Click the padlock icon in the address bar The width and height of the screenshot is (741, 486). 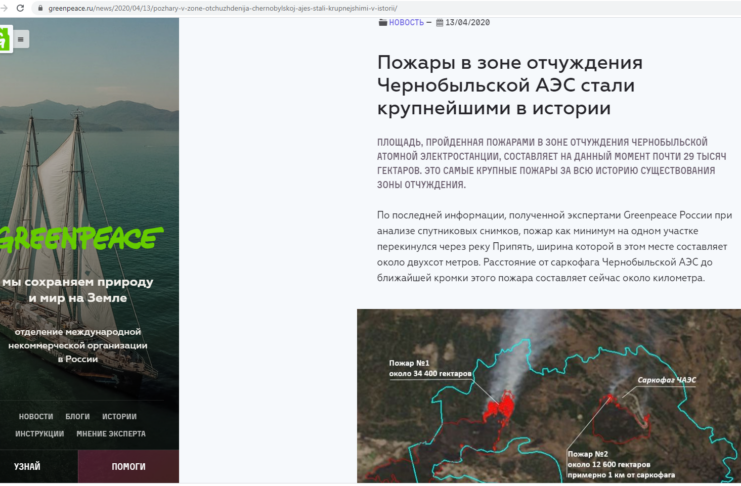tap(40, 9)
